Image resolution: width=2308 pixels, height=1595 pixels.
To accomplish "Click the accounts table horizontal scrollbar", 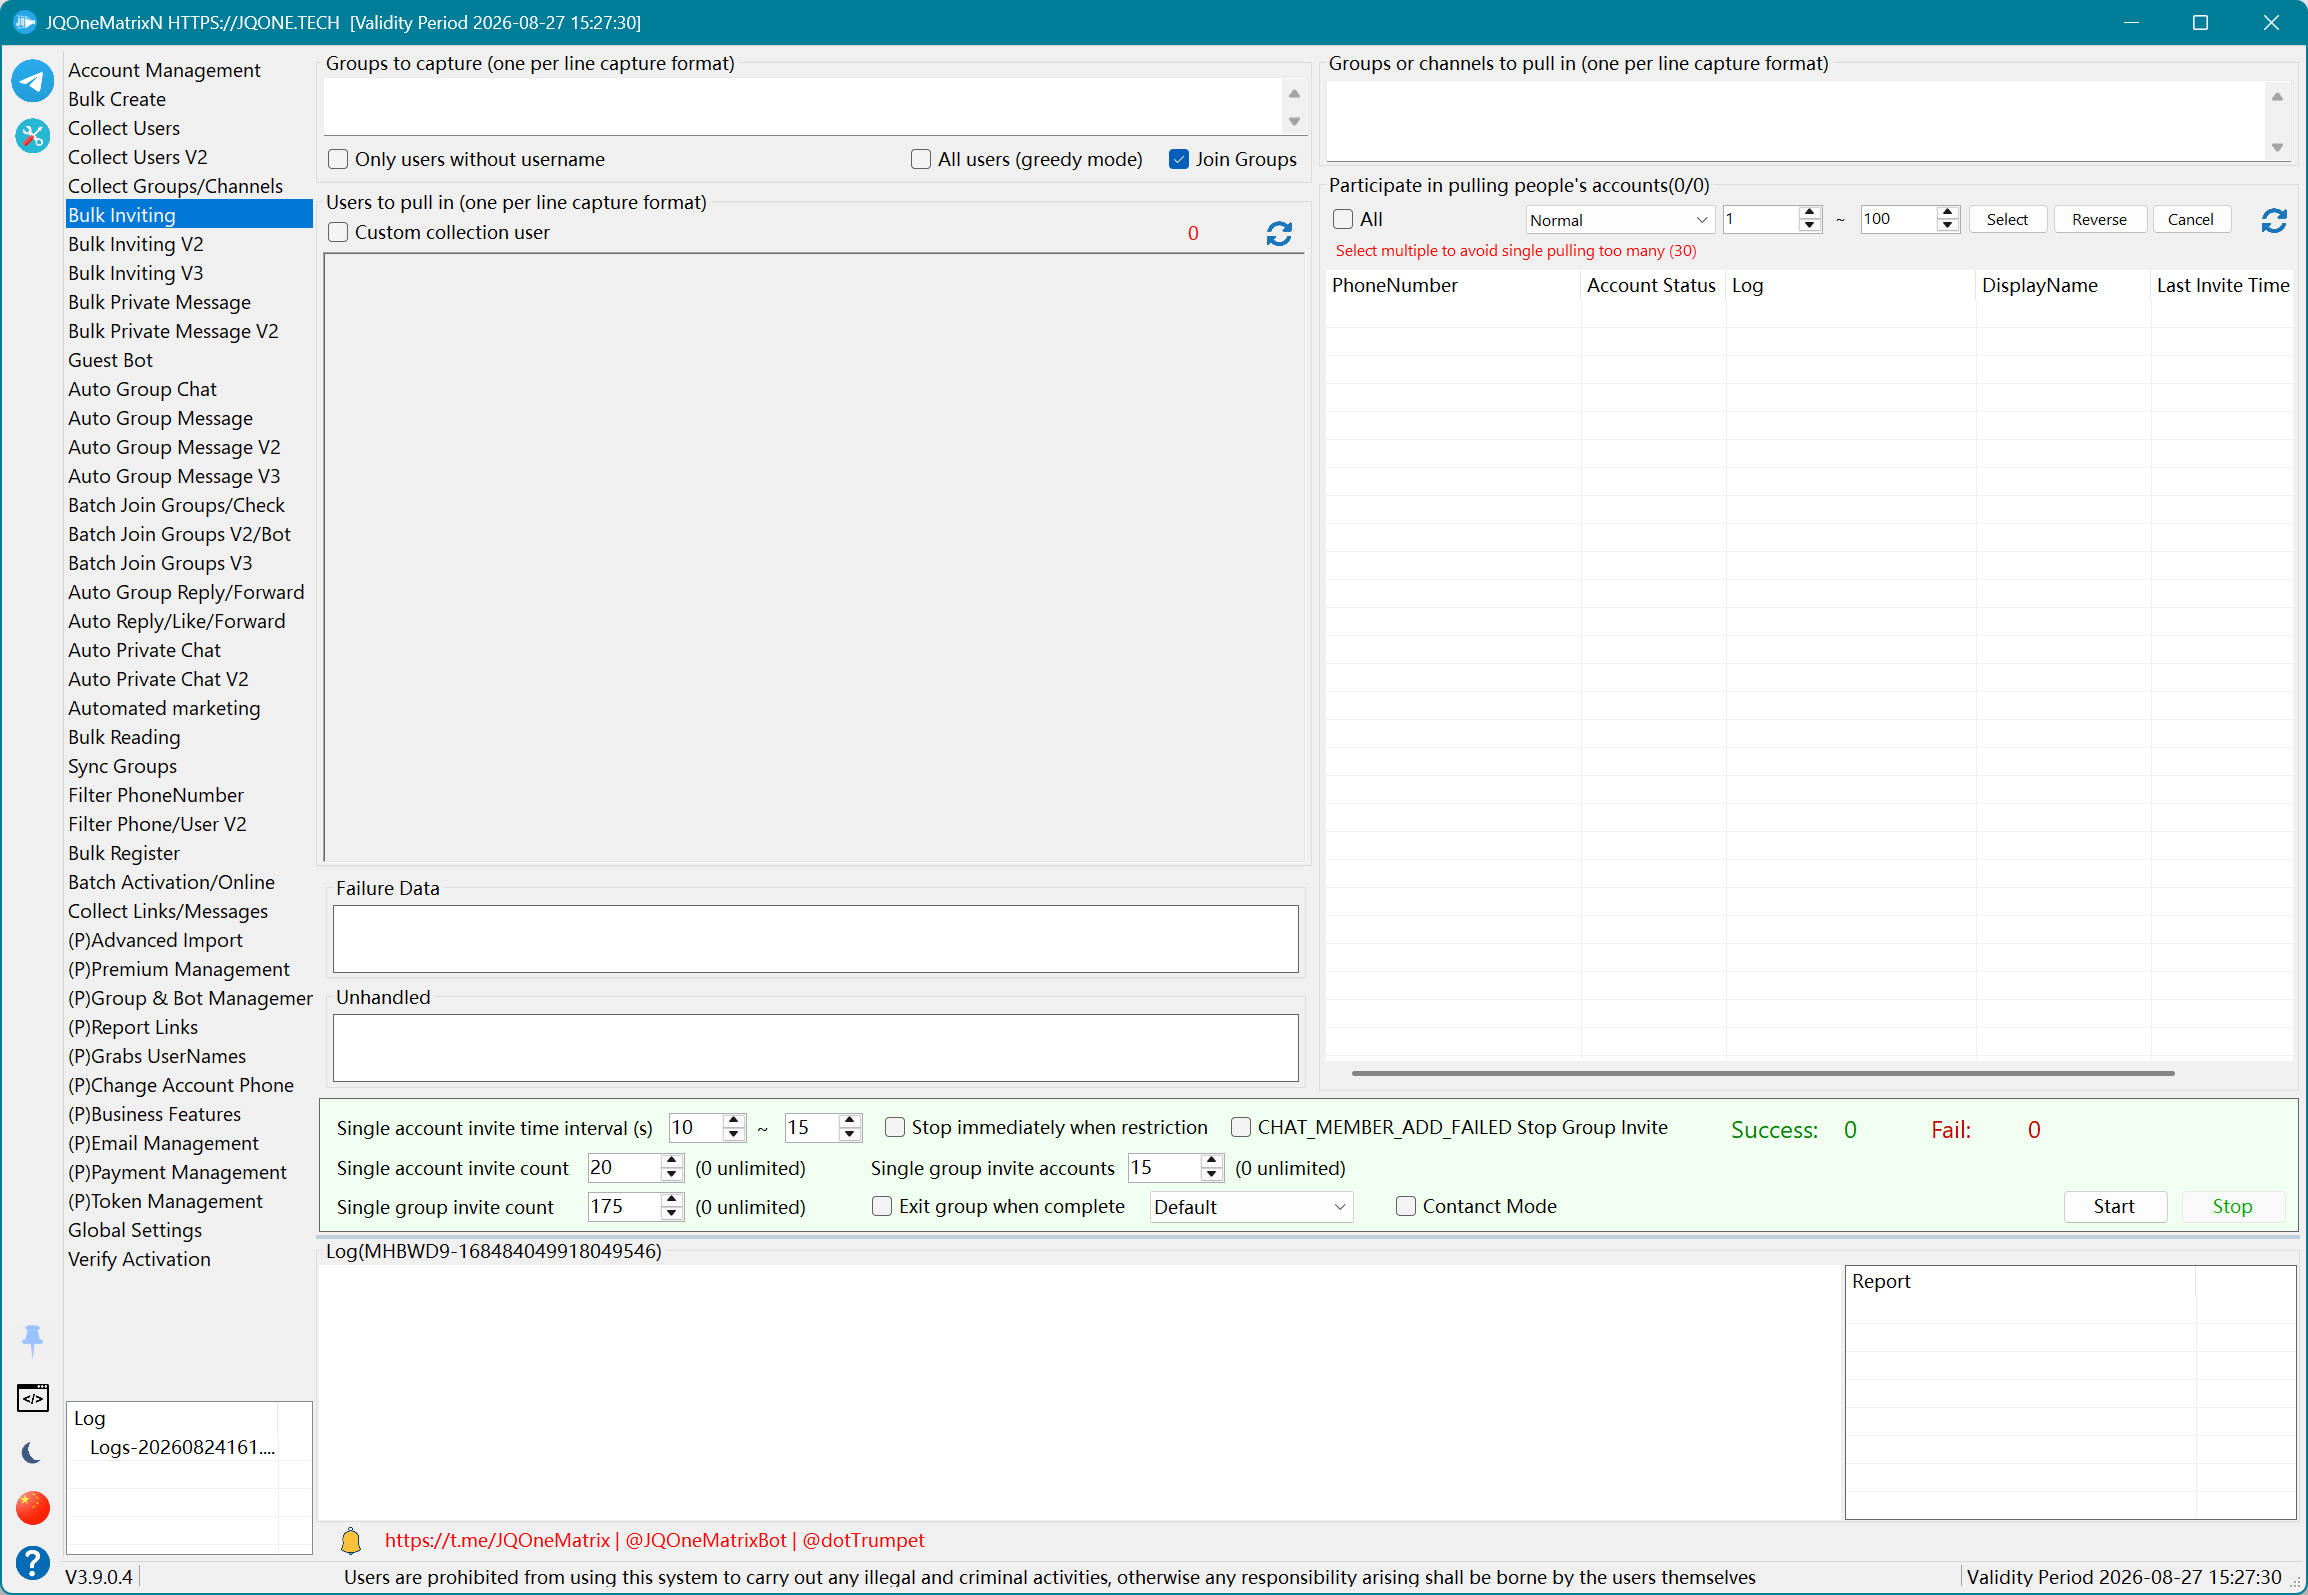I will coord(1762,1073).
